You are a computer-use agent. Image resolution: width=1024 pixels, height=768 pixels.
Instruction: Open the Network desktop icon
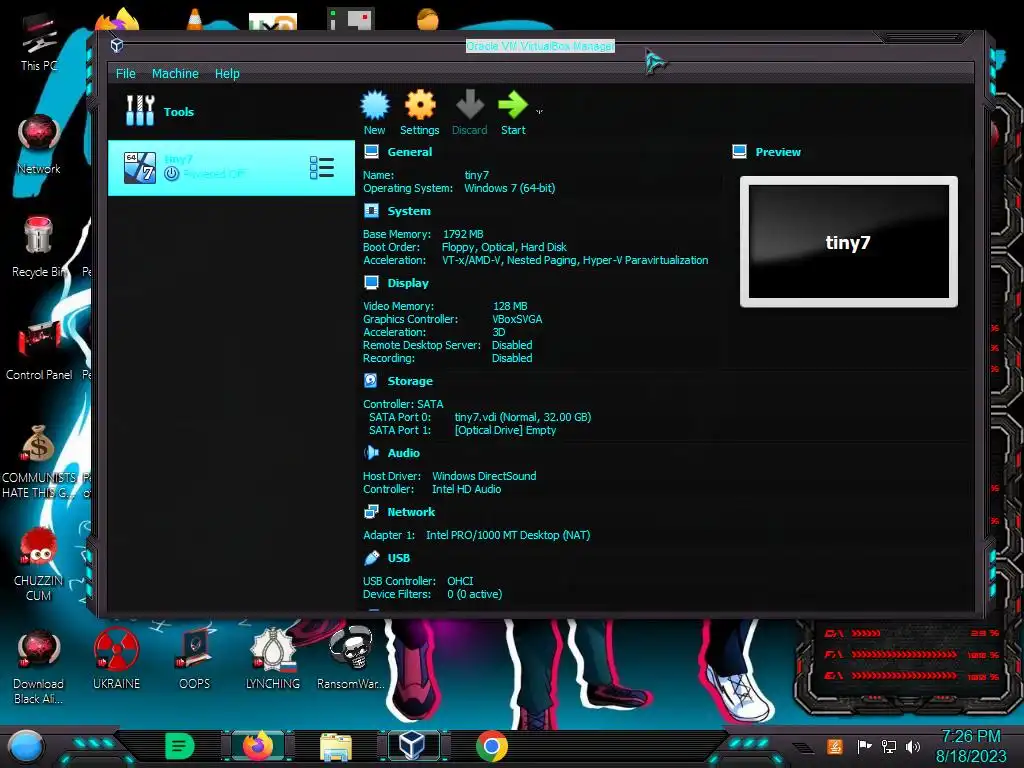click(39, 144)
